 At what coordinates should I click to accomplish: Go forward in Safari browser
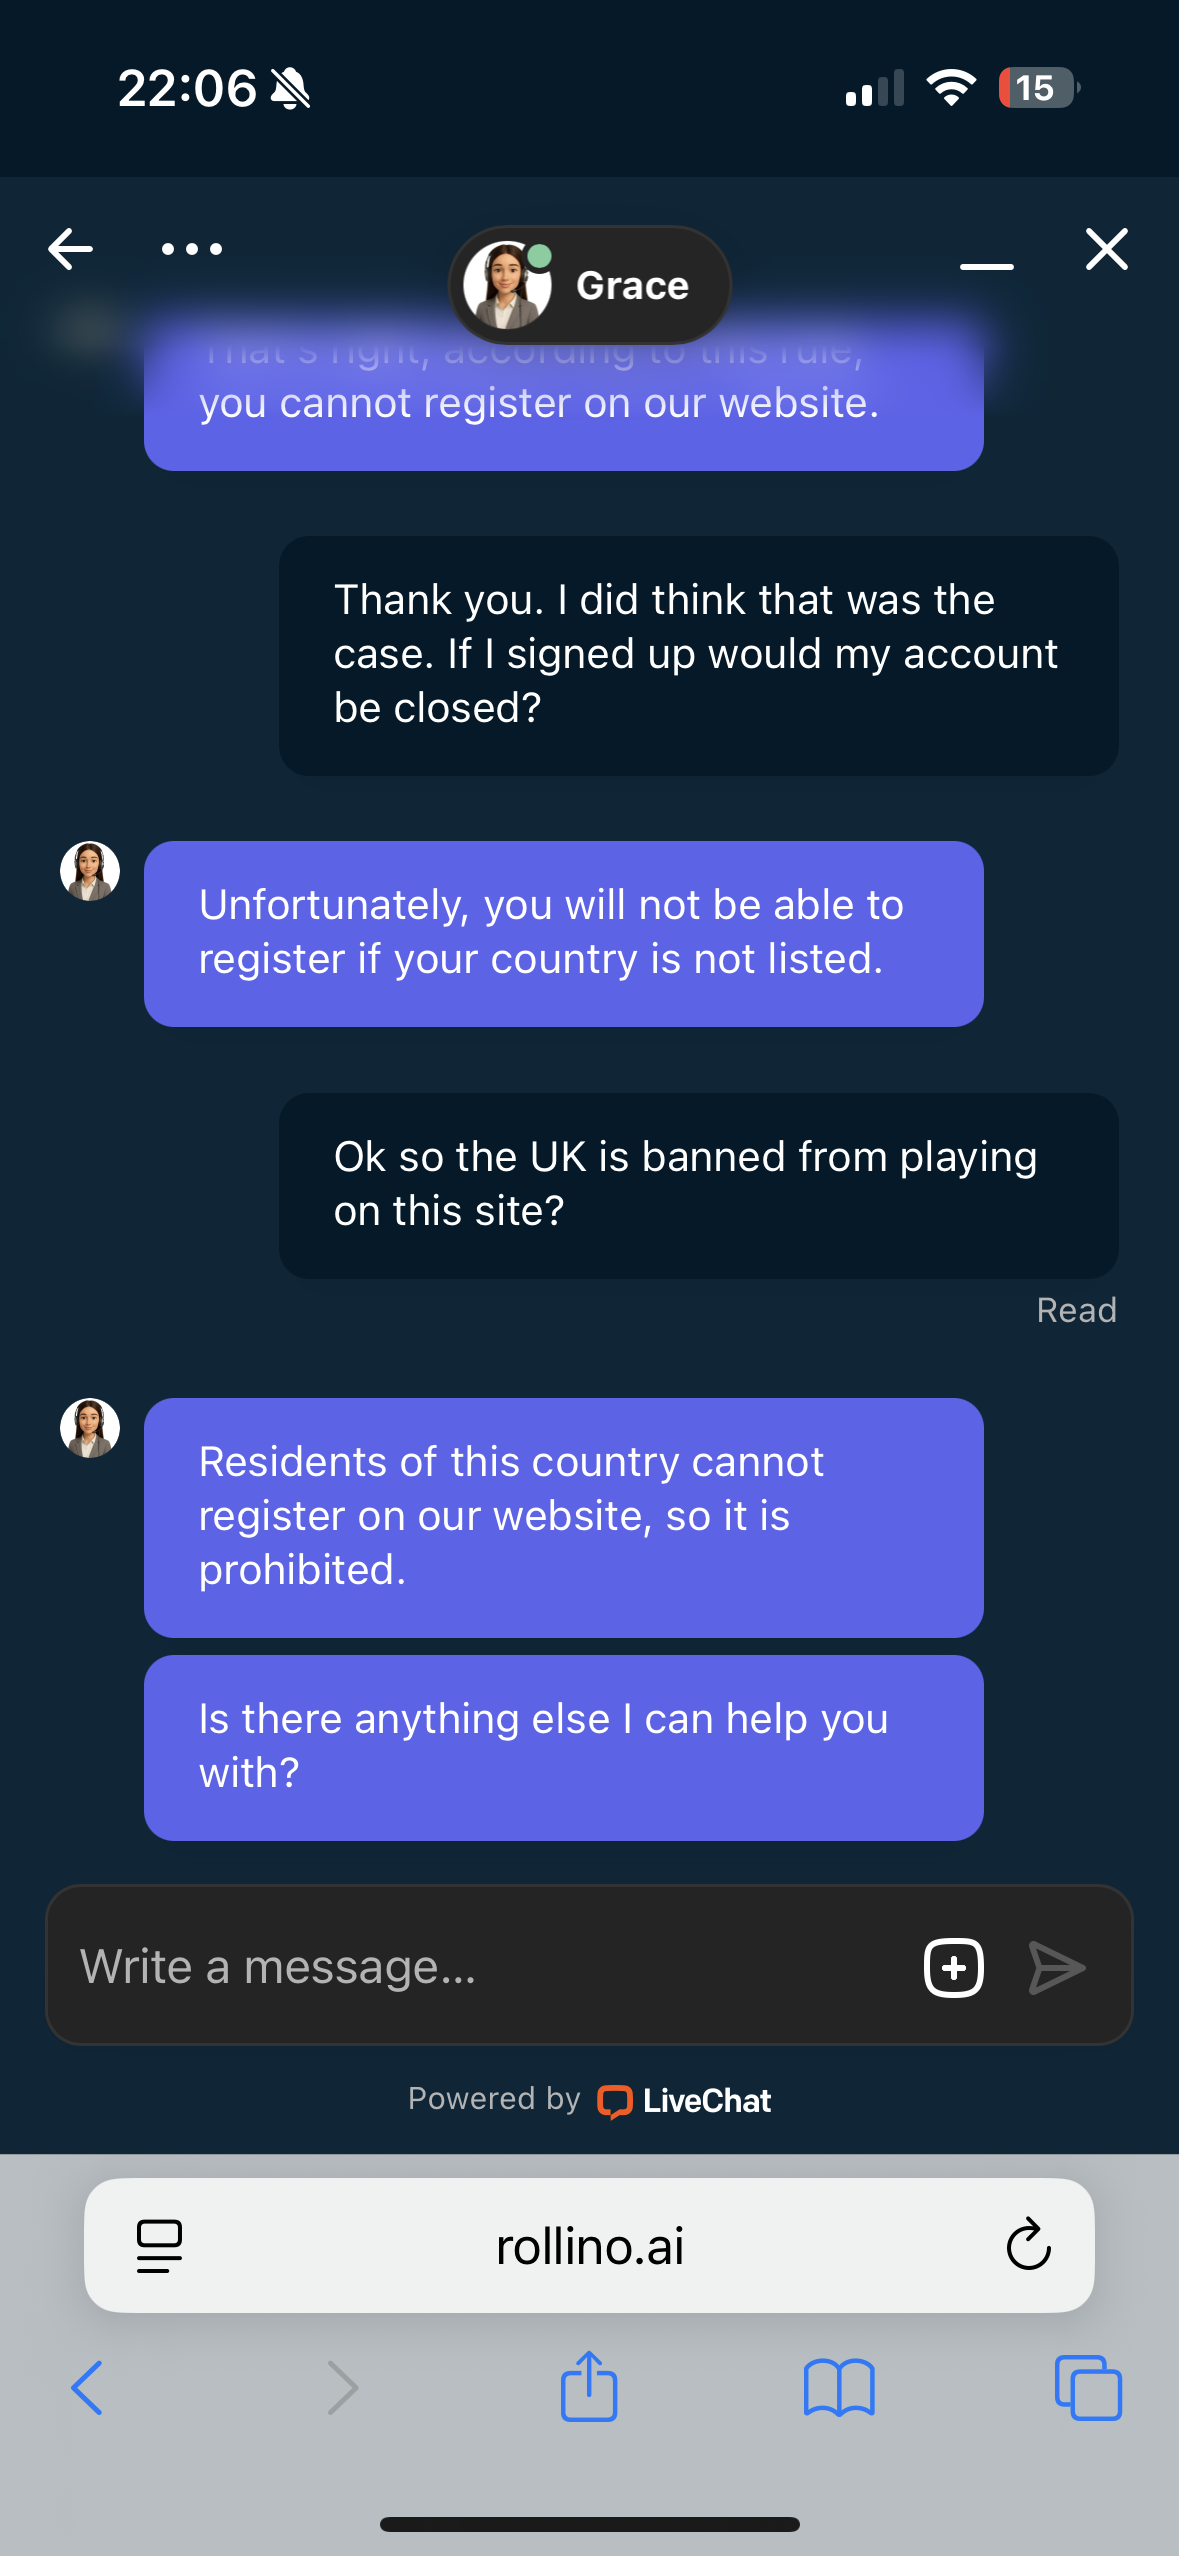(342, 2388)
